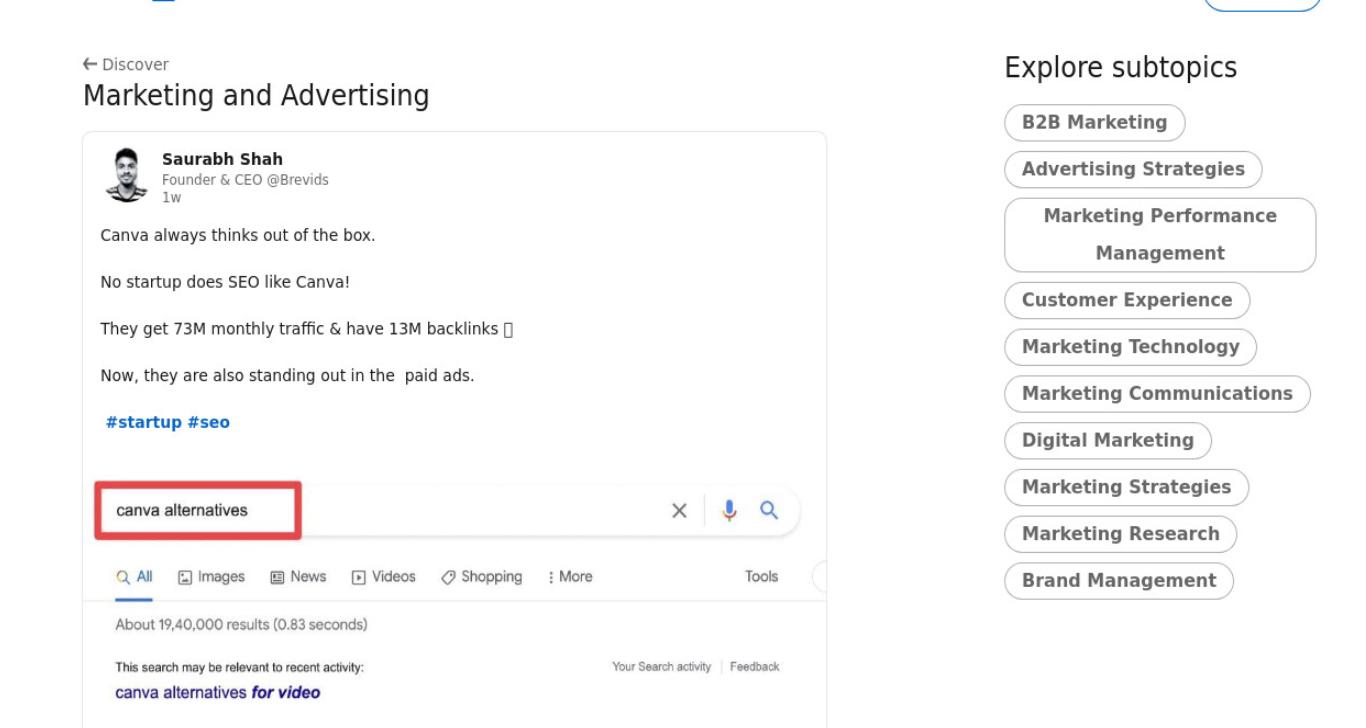Open the search Tools option
This screenshot has height=728, width=1366.
(762, 577)
